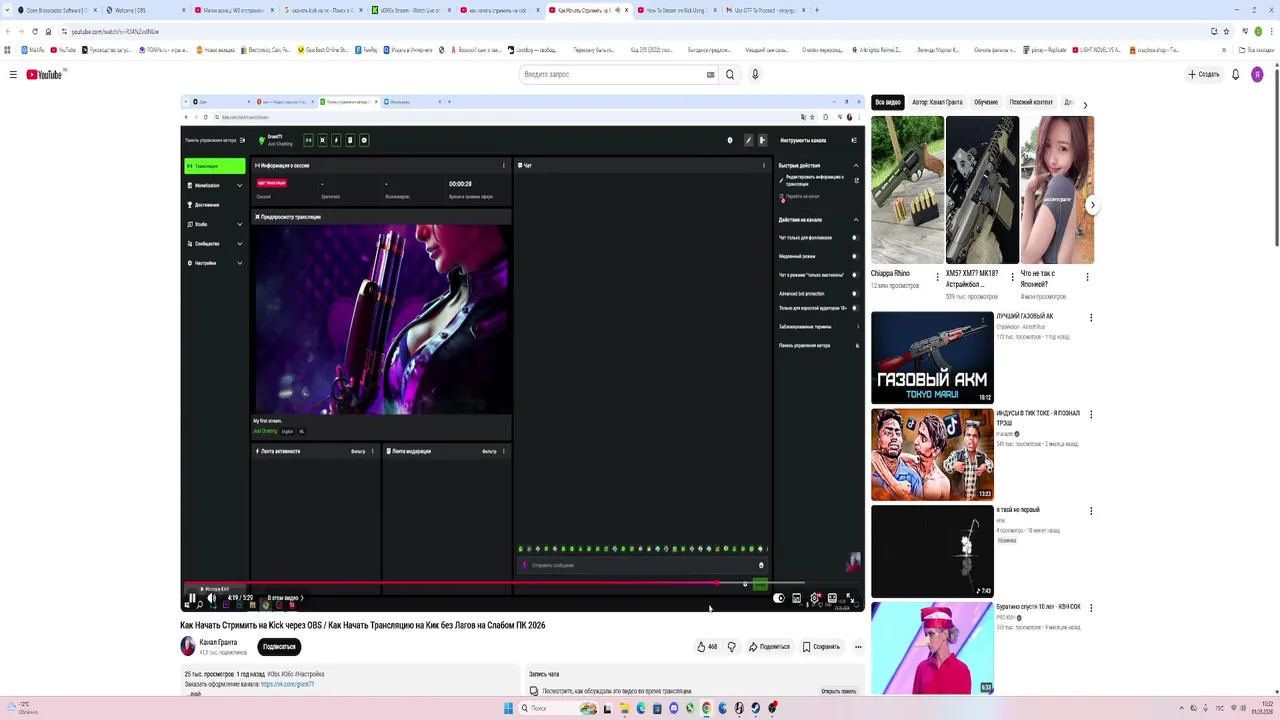Toggle autoplay switch in the player
1280x720 pixels.
(x=779, y=598)
